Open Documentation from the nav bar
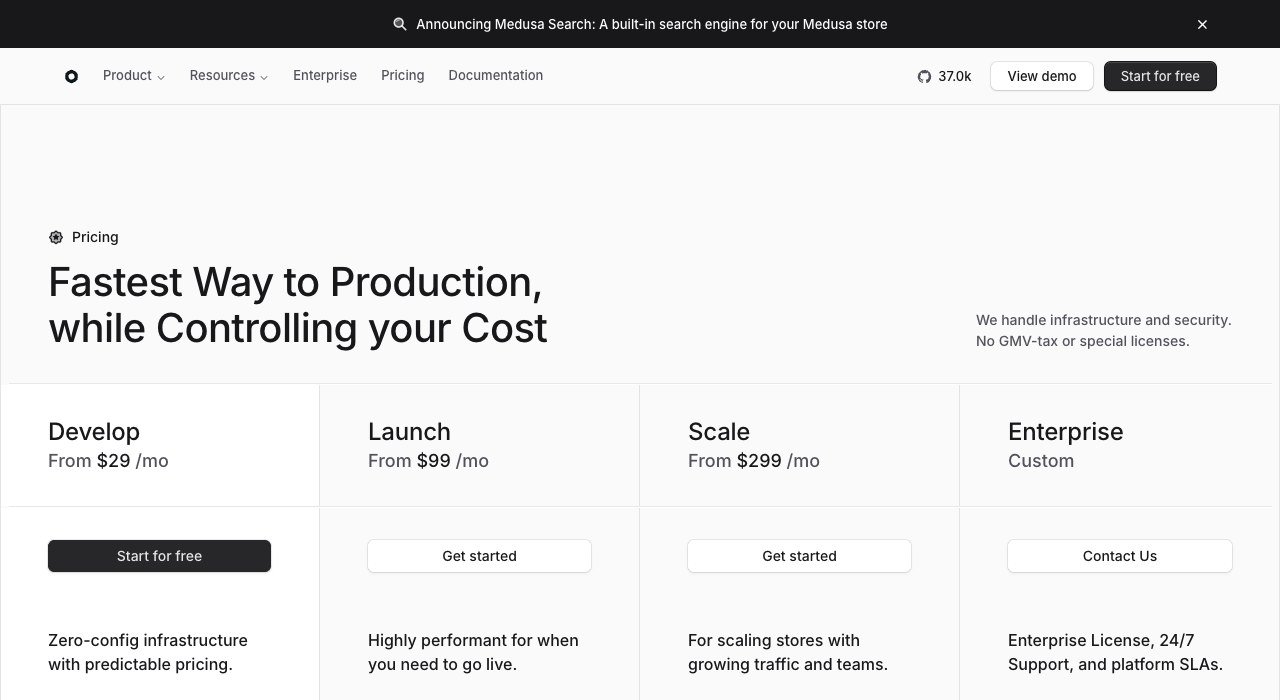Viewport: 1280px width, 700px height. tap(496, 76)
